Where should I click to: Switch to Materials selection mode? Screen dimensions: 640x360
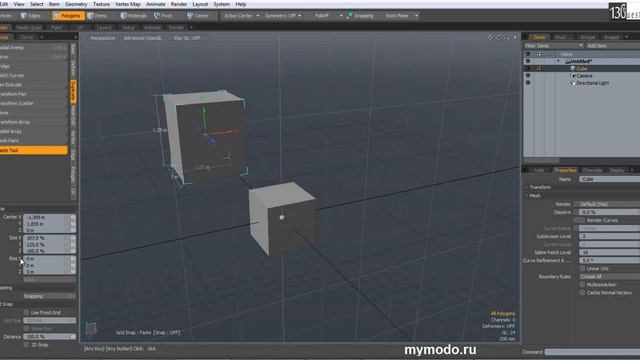coord(133,16)
